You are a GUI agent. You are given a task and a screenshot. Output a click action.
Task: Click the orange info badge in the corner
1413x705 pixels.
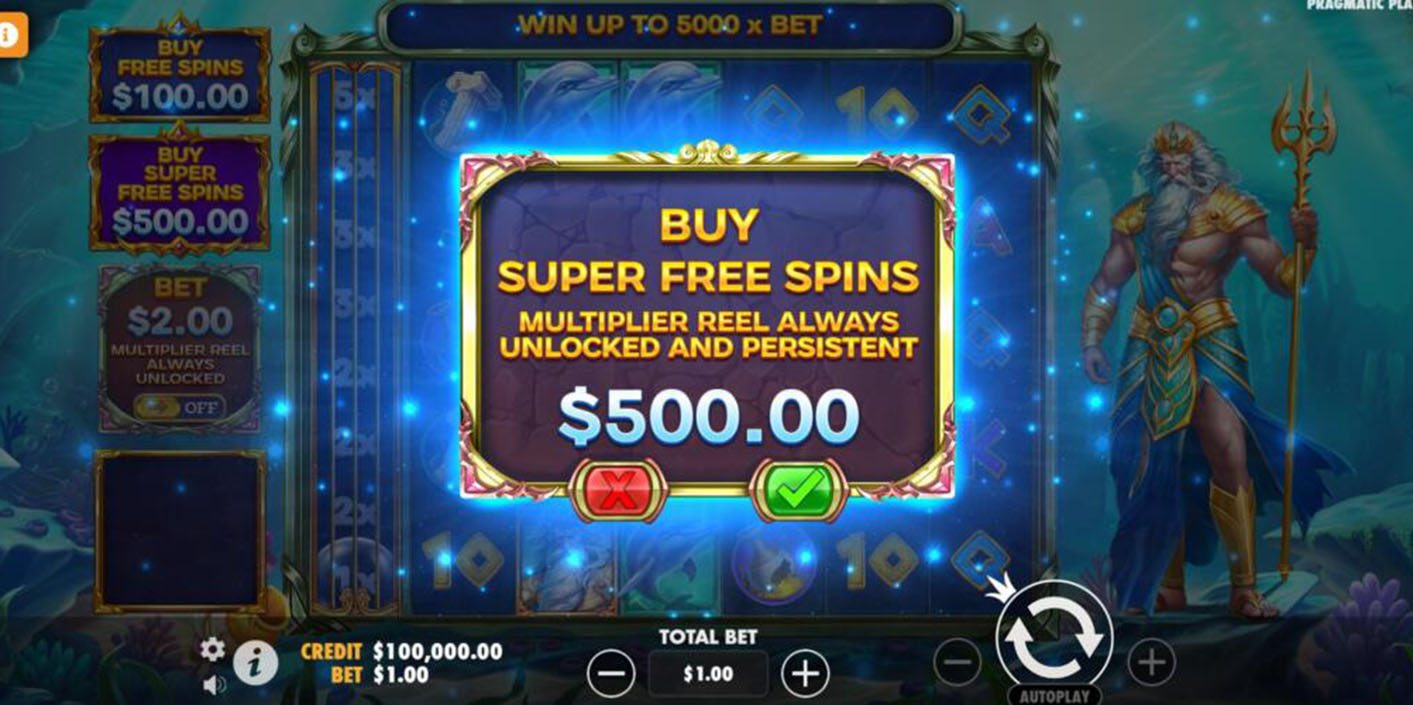tap(12, 33)
